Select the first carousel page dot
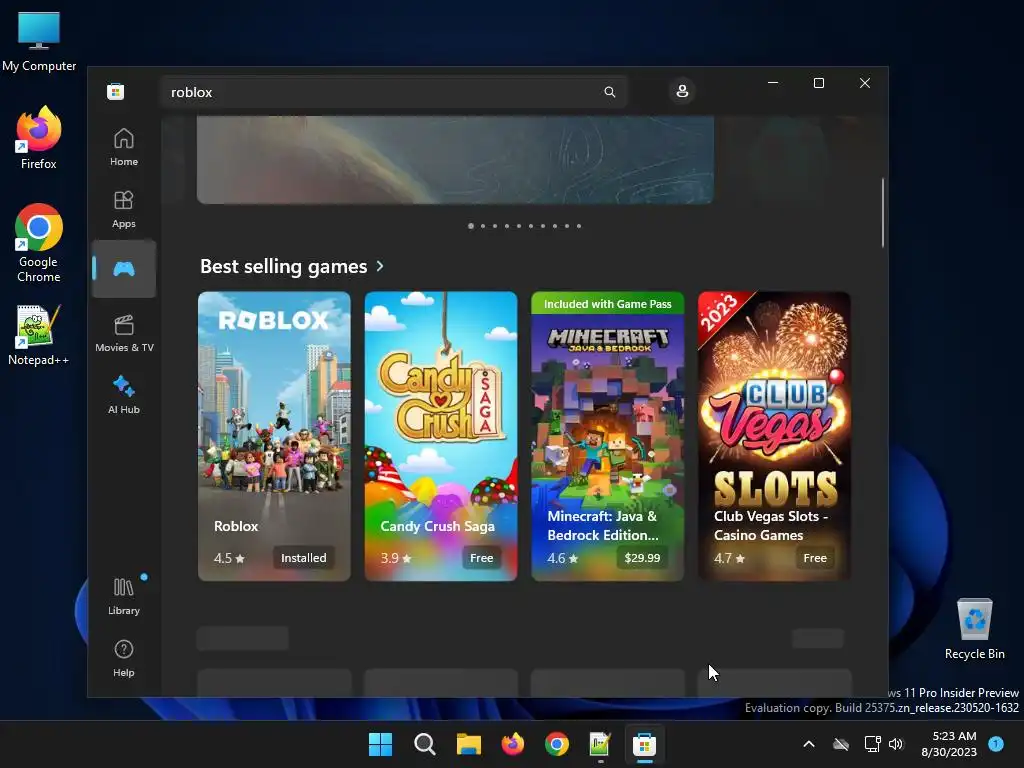1024x768 pixels. pos(471,226)
